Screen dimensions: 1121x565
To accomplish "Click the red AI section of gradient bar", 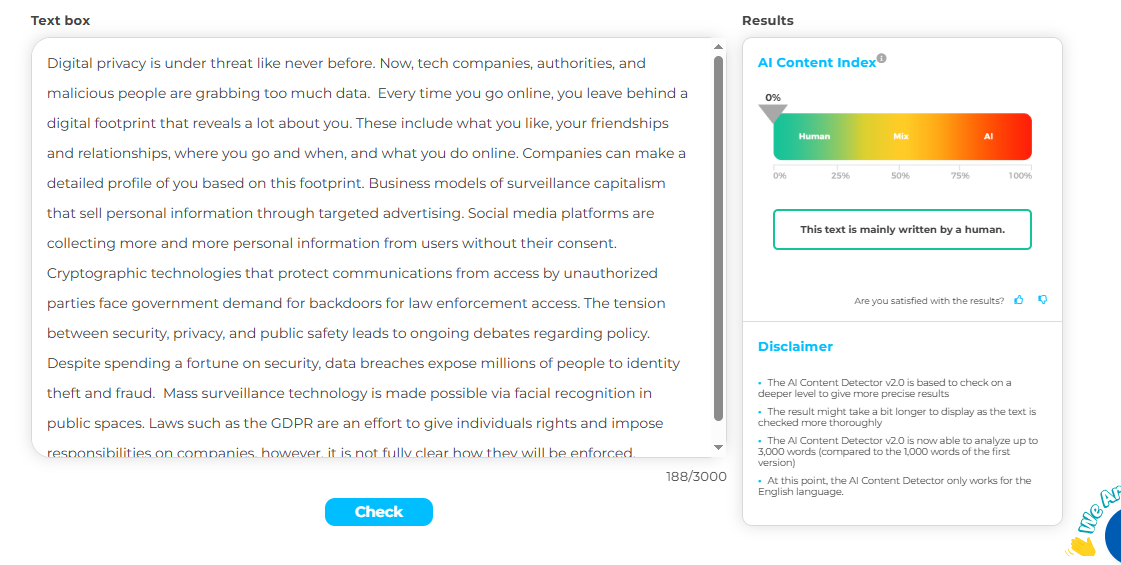I will click(x=988, y=136).
